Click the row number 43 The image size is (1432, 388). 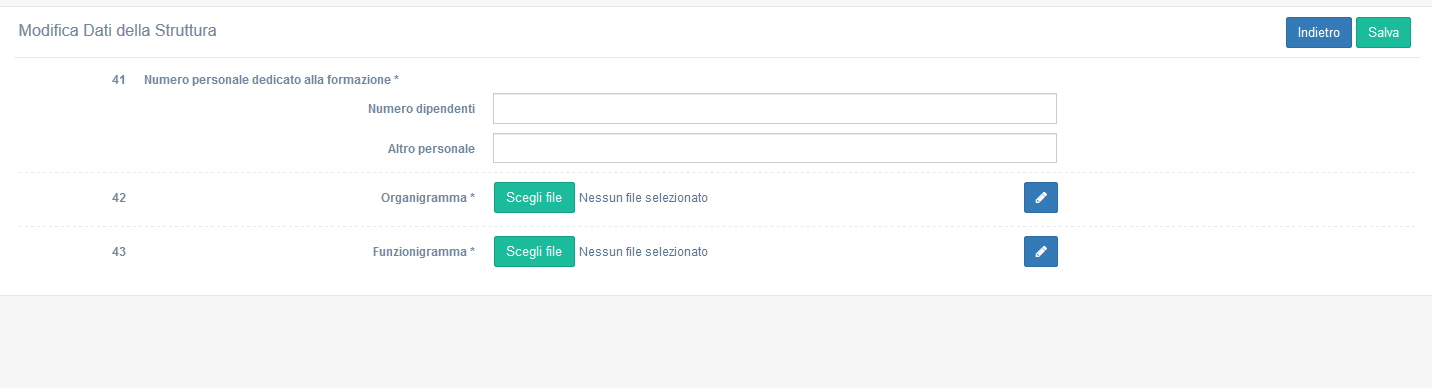pyautogui.click(x=119, y=252)
